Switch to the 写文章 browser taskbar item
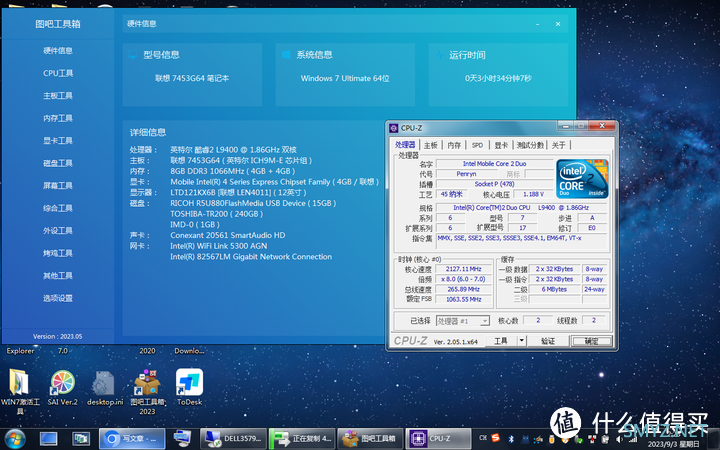The image size is (720, 450). (132, 439)
